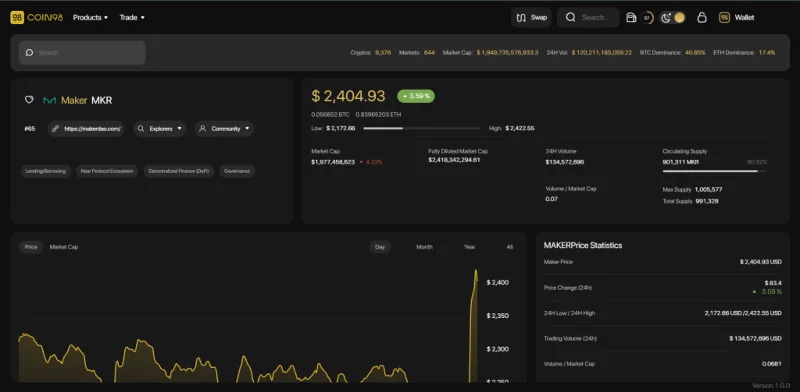Click the gas station icon in header
The height and width of the screenshot is (392, 800).
point(631,18)
